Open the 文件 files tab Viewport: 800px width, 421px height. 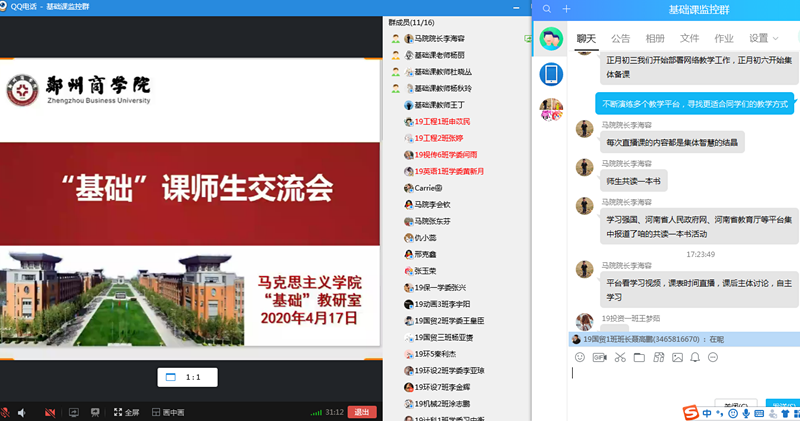pyautogui.click(x=689, y=38)
